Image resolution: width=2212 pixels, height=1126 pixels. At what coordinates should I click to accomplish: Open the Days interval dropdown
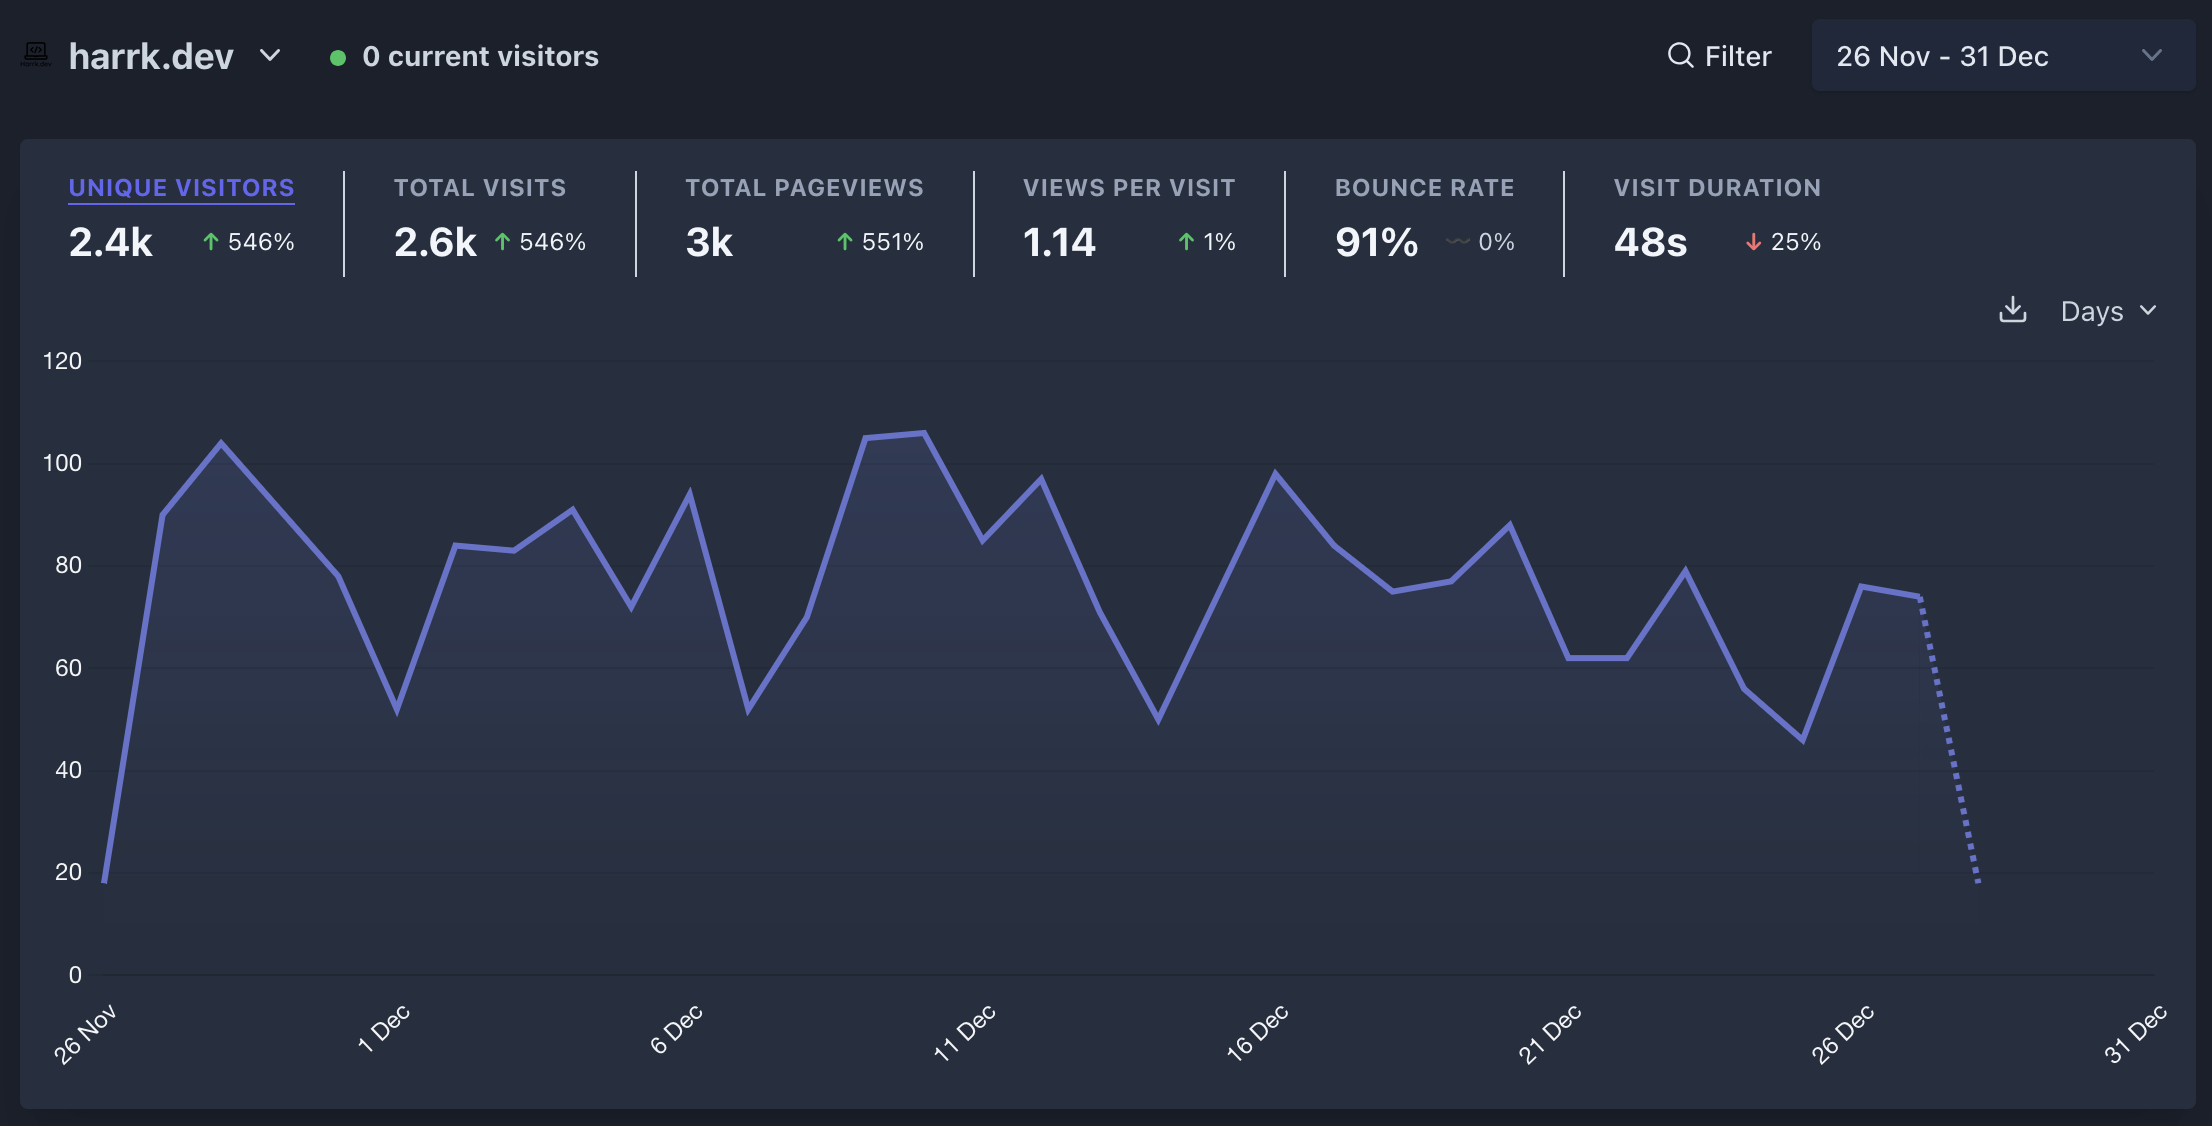[x=2108, y=311]
